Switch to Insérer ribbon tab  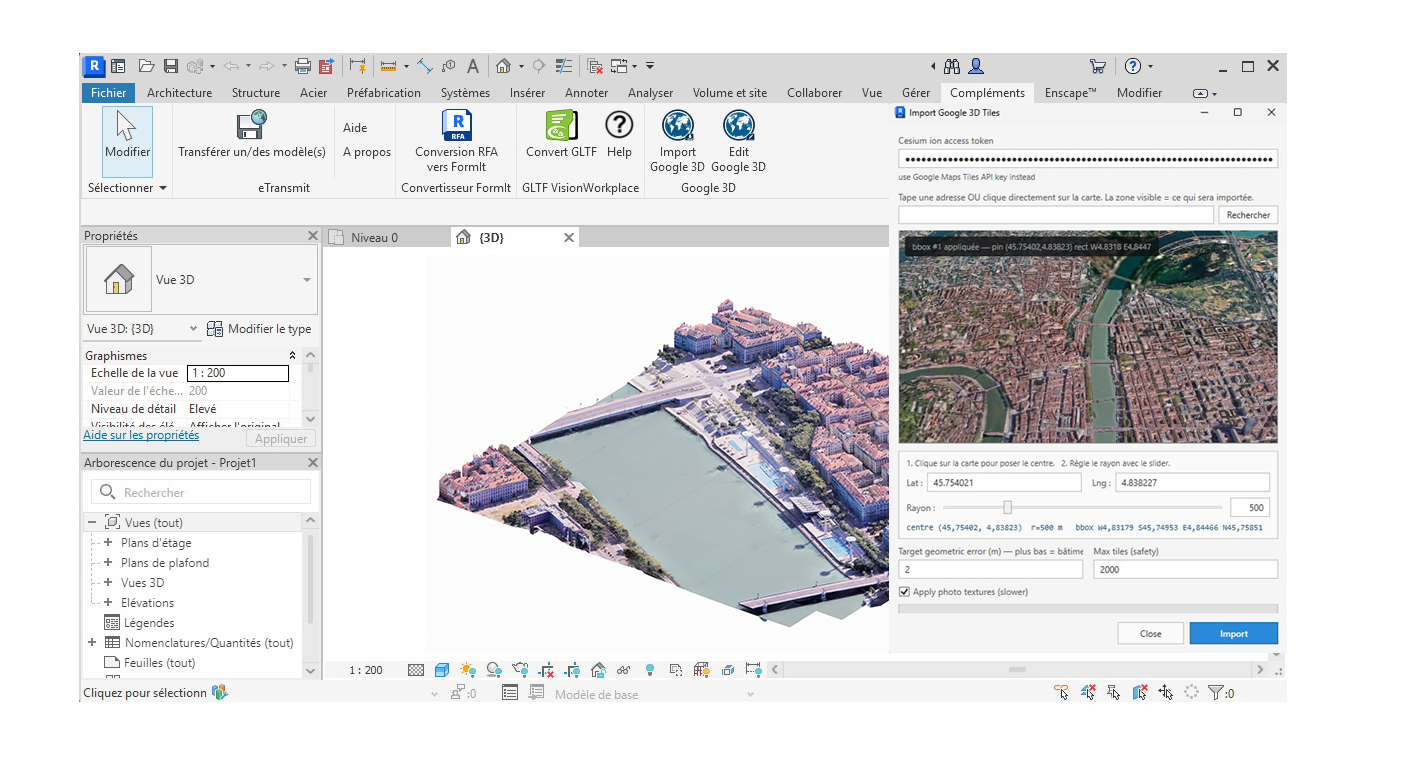(527, 93)
